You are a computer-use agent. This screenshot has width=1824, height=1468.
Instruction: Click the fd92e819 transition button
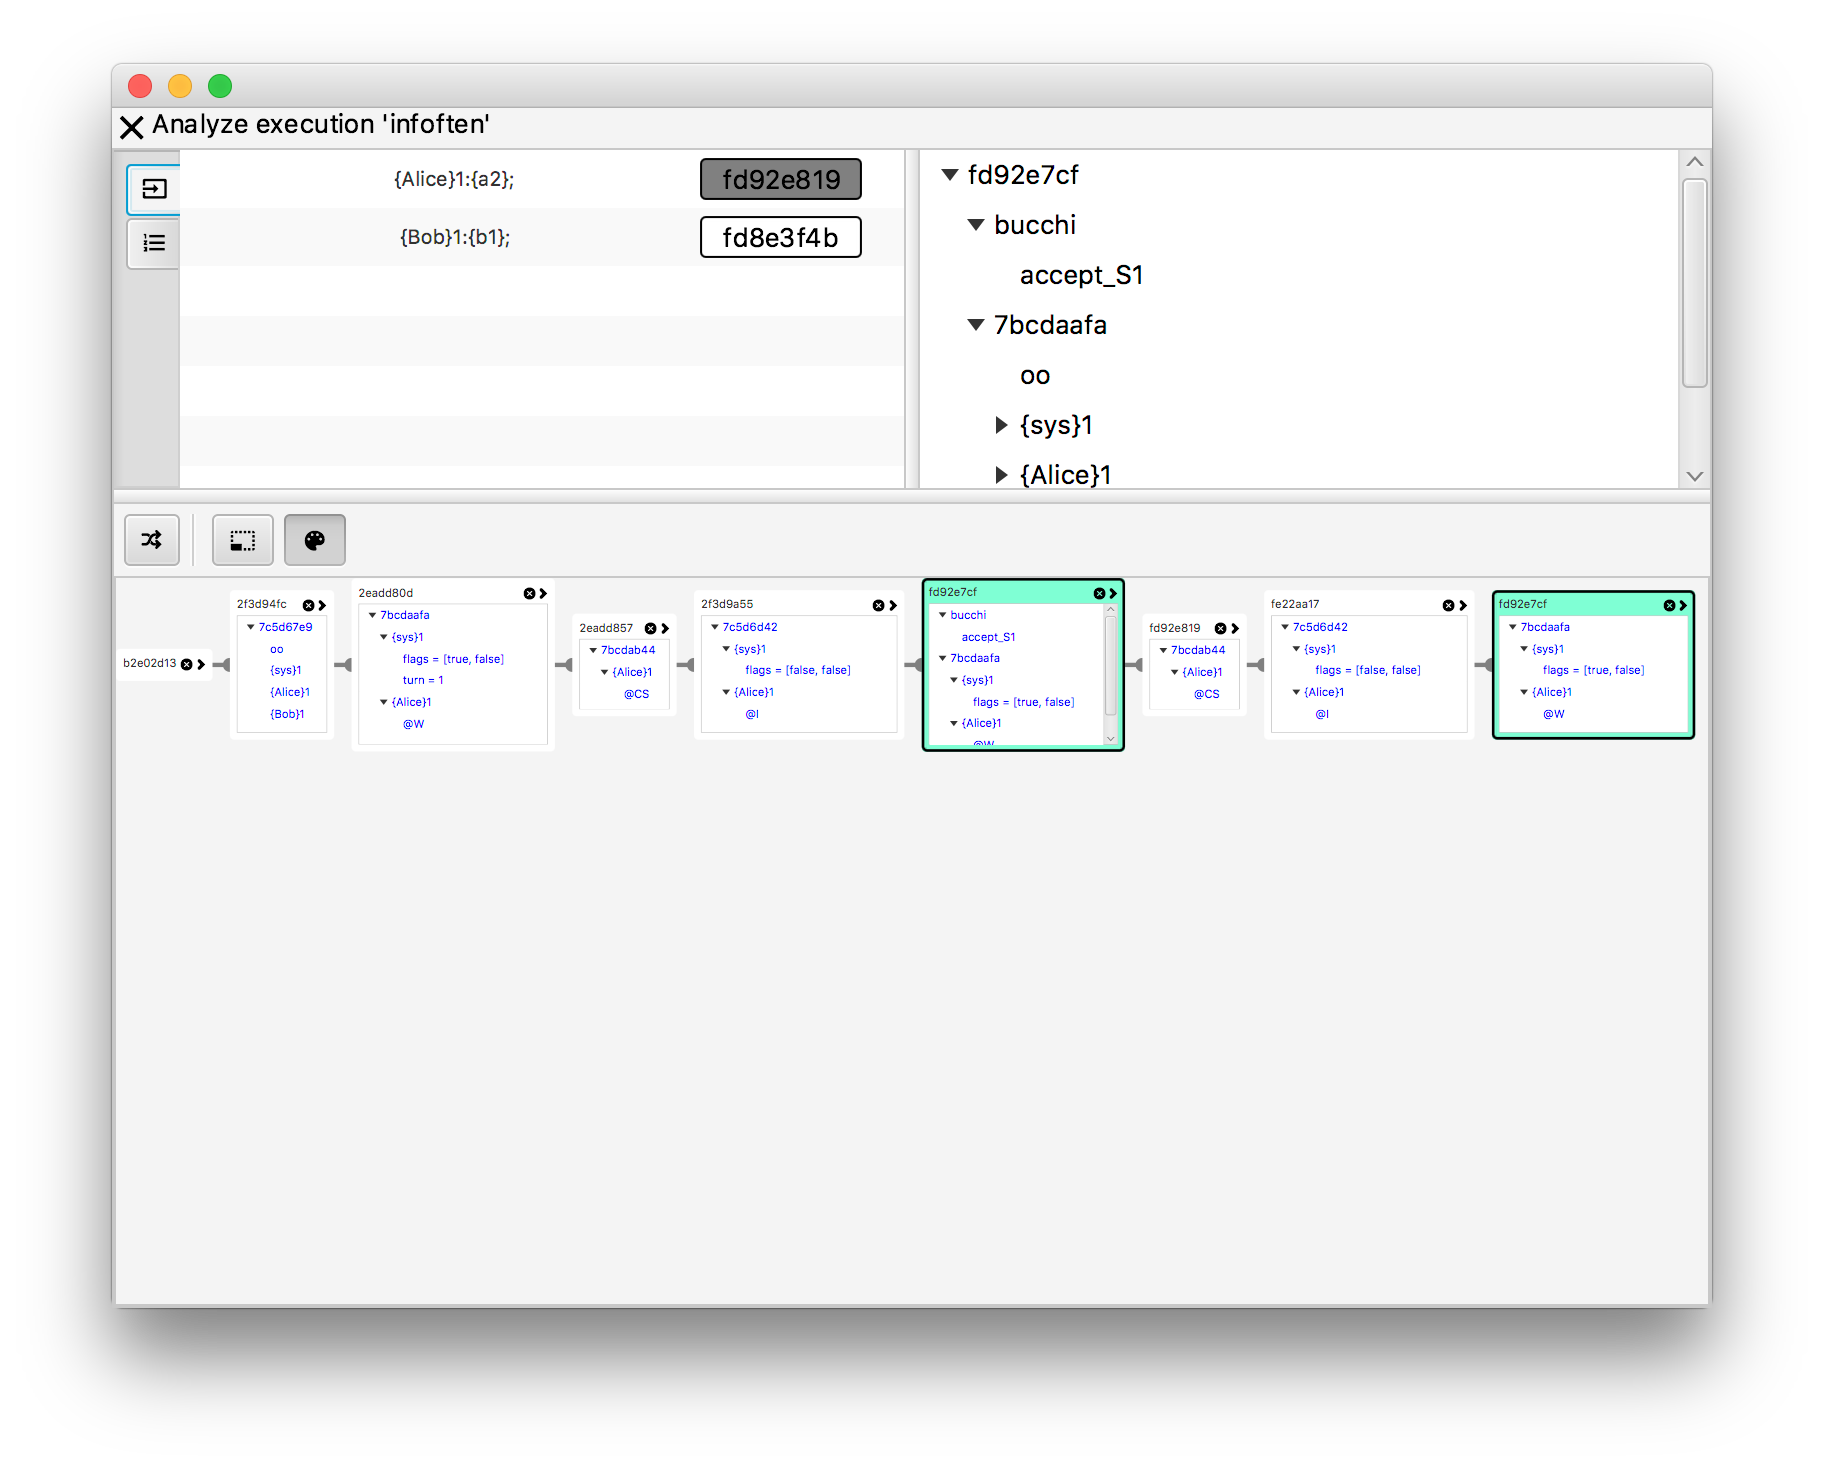[780, 180]
